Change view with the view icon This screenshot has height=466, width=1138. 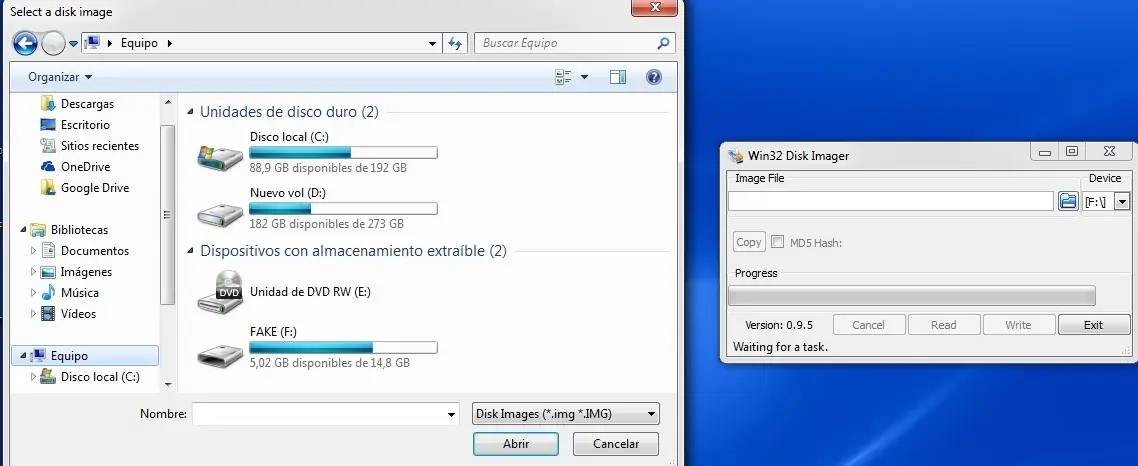563,77
